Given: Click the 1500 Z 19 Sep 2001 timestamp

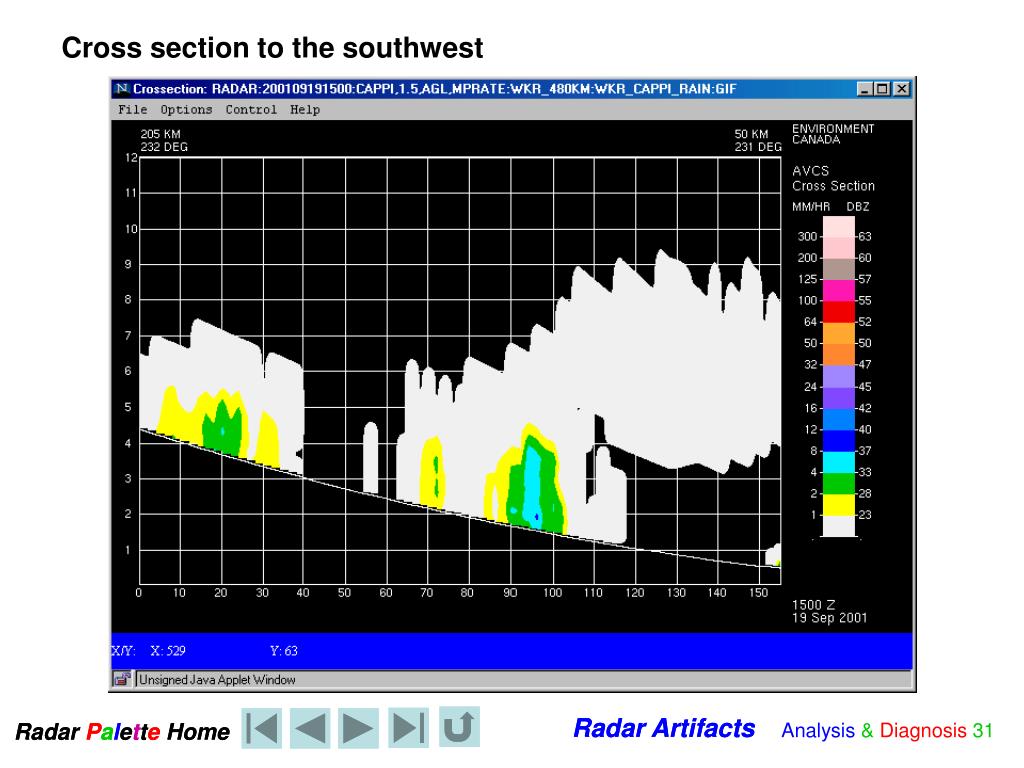Looking at the screenshot, I should (x=829, y=611).
